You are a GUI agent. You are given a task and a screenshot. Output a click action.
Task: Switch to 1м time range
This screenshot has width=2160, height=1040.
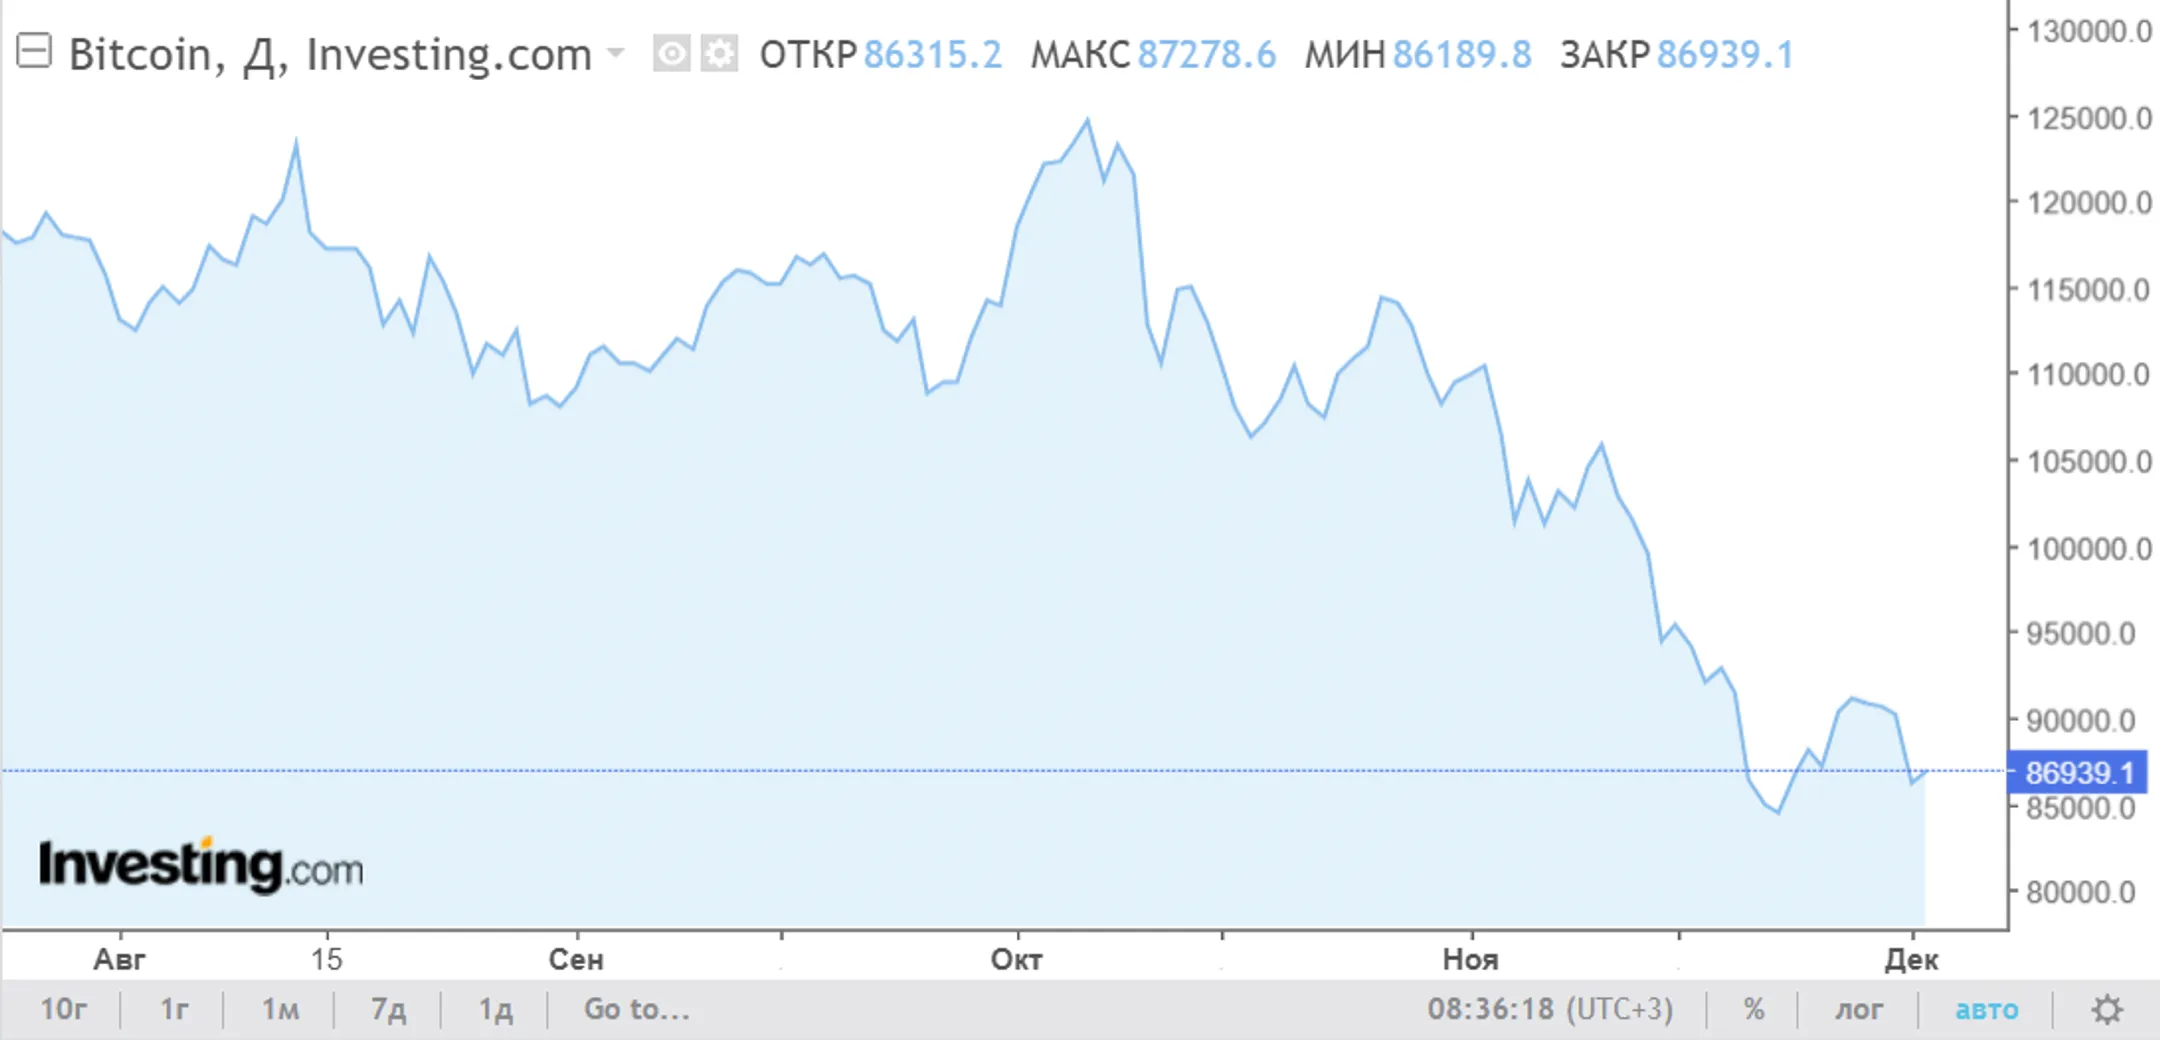[x=280, y=1010]
